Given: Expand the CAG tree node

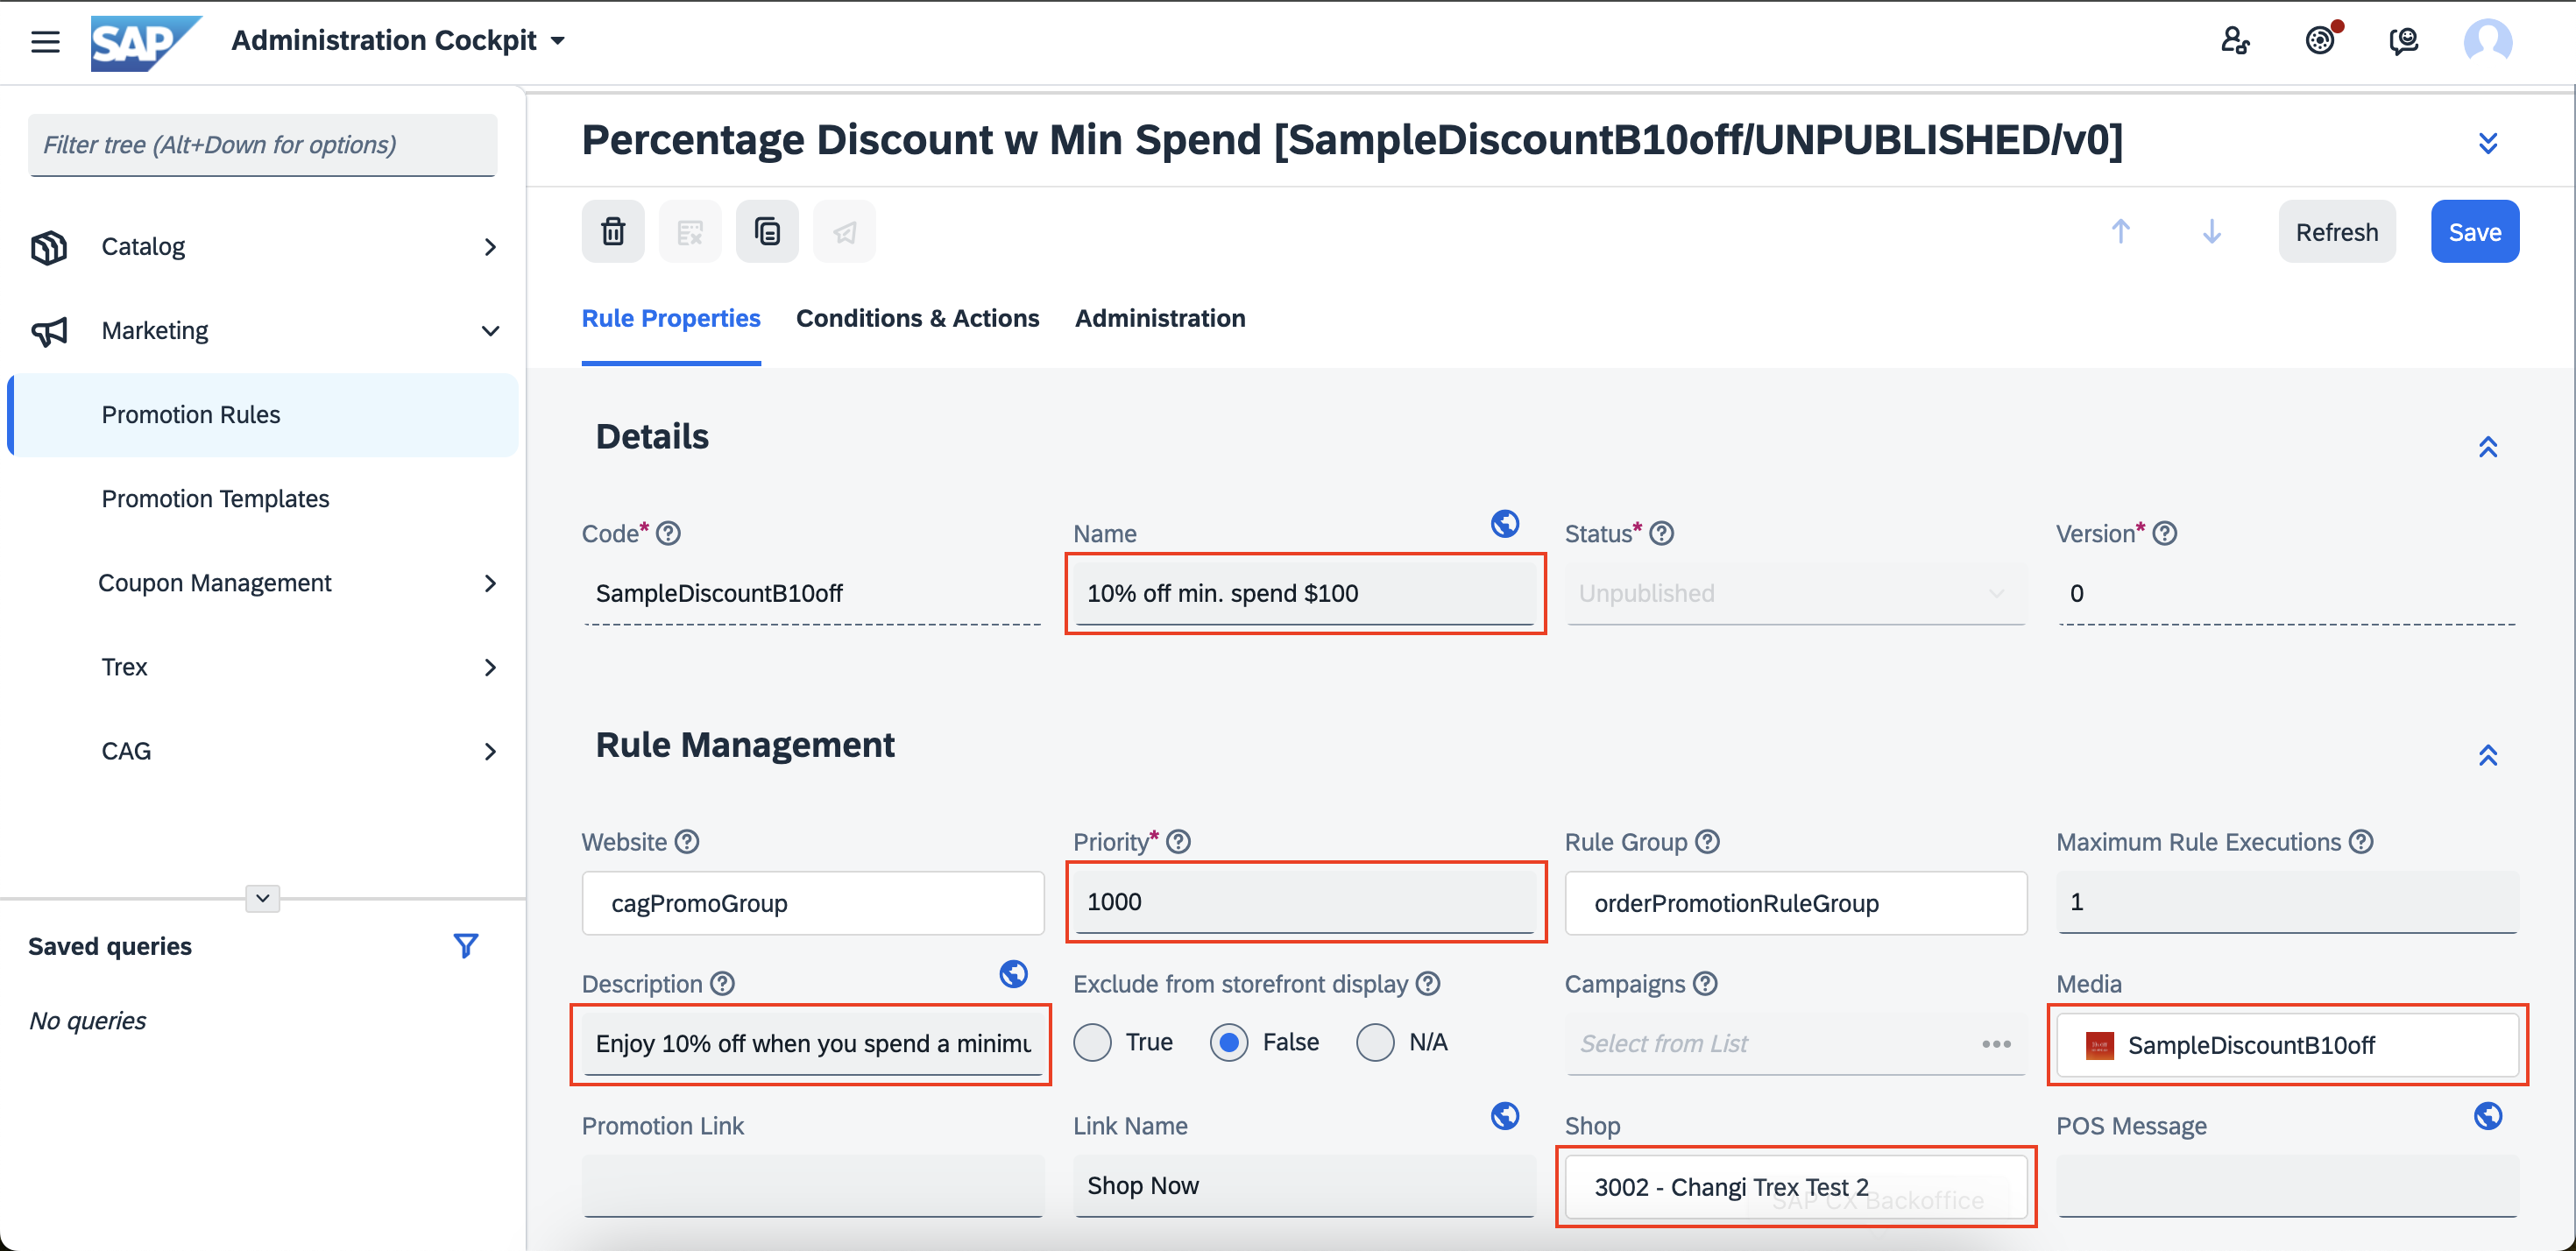Looking at the screenshot, I should [x=490, y=751].
